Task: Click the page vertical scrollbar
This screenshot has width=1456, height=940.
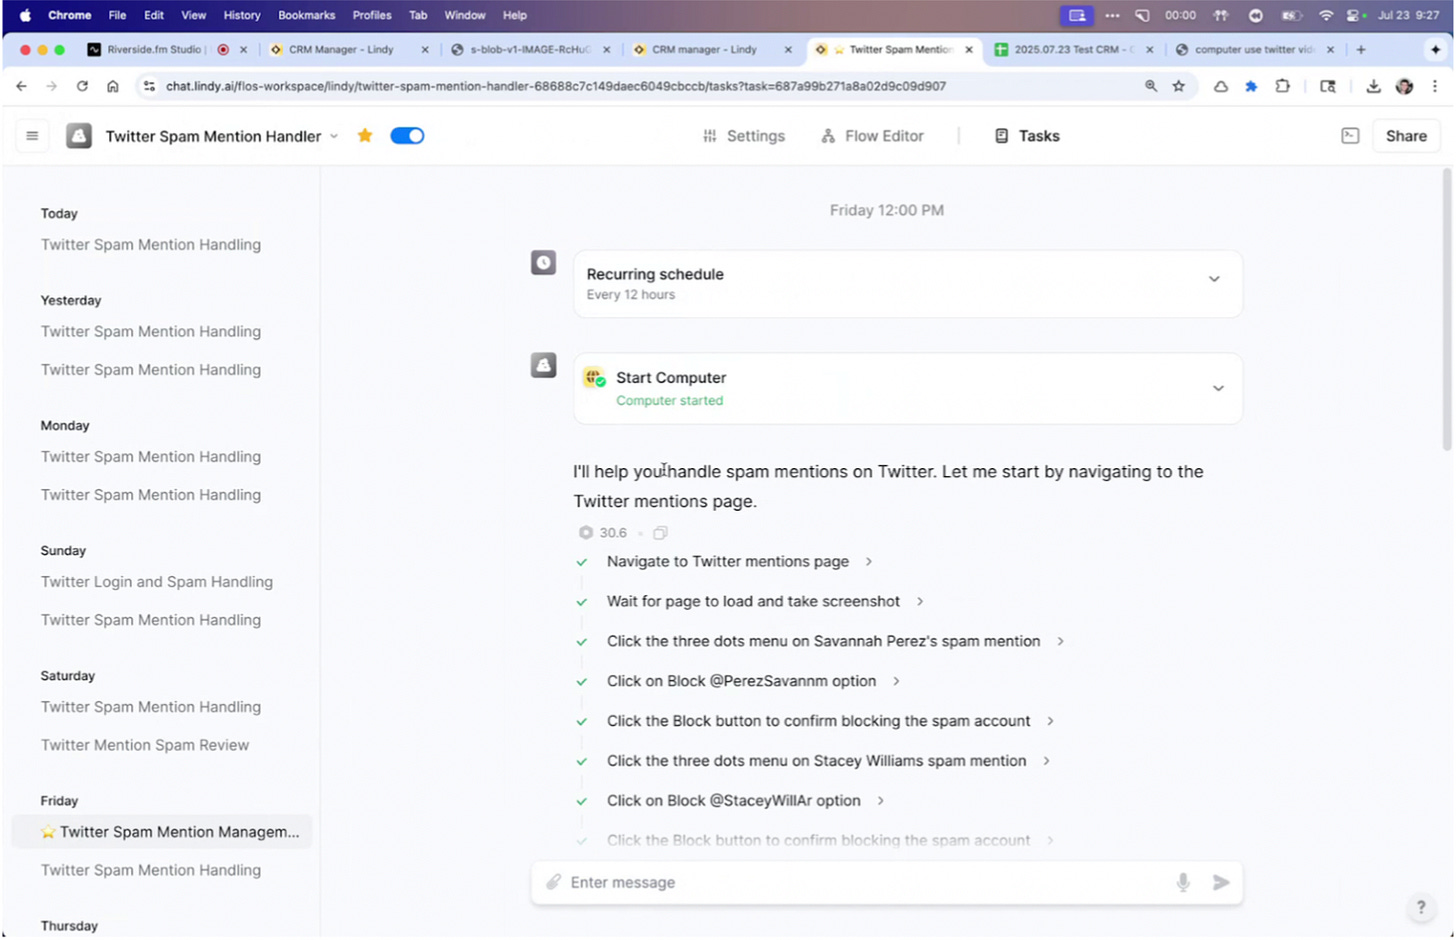Action: (1446, 310)
